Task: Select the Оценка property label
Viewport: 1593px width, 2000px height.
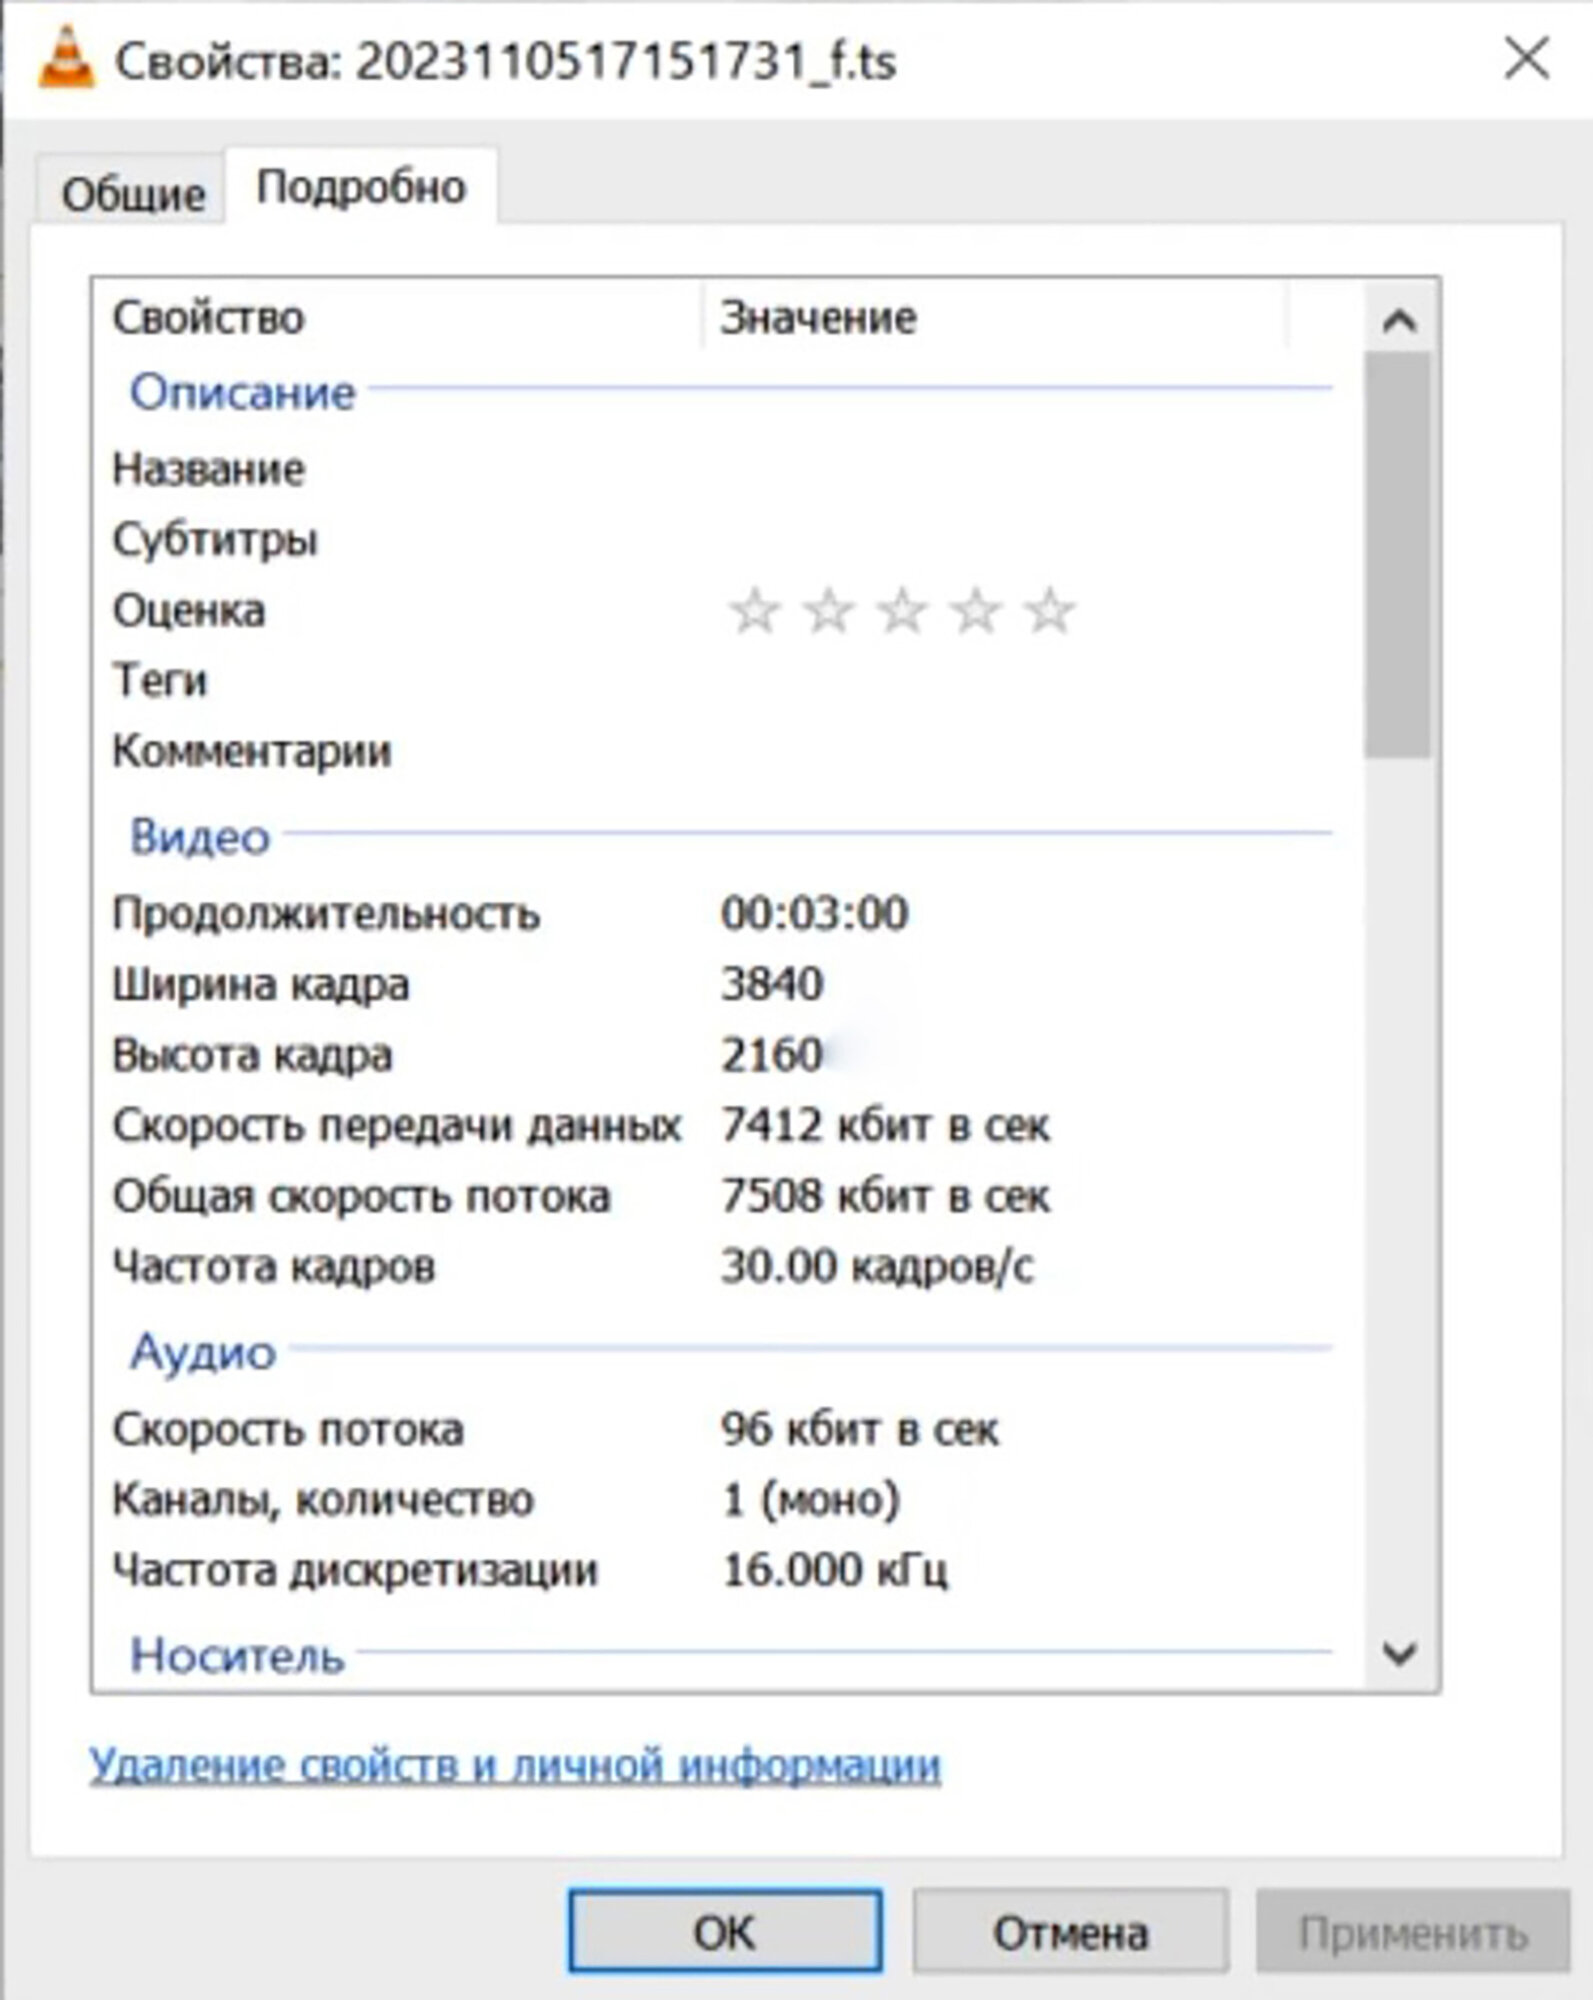Action: [189, 610]
